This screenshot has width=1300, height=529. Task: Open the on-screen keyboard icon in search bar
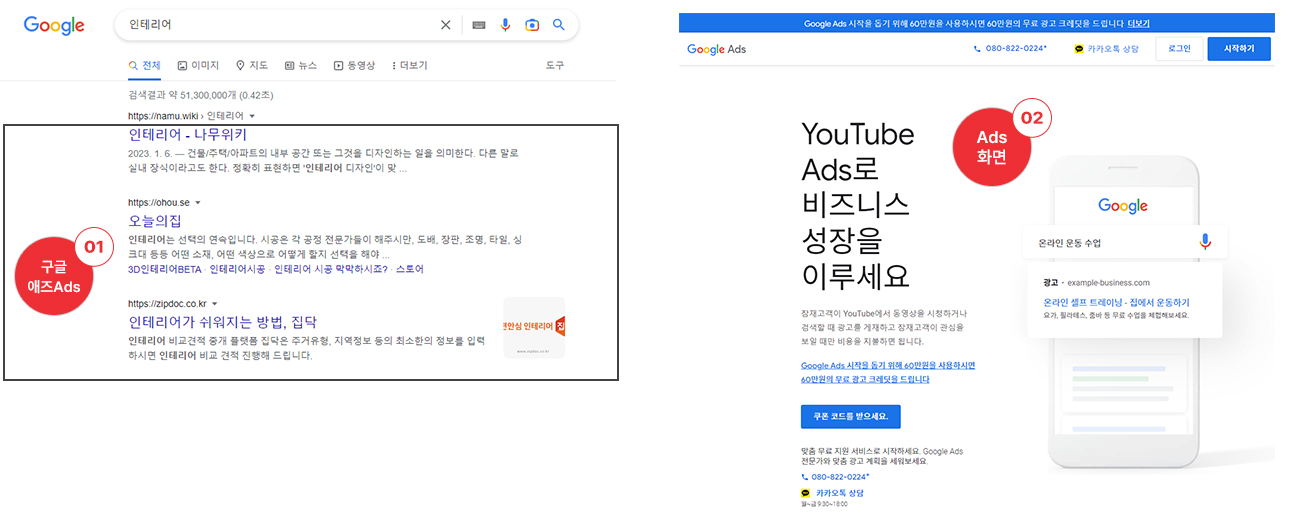[x=479, y=25]
